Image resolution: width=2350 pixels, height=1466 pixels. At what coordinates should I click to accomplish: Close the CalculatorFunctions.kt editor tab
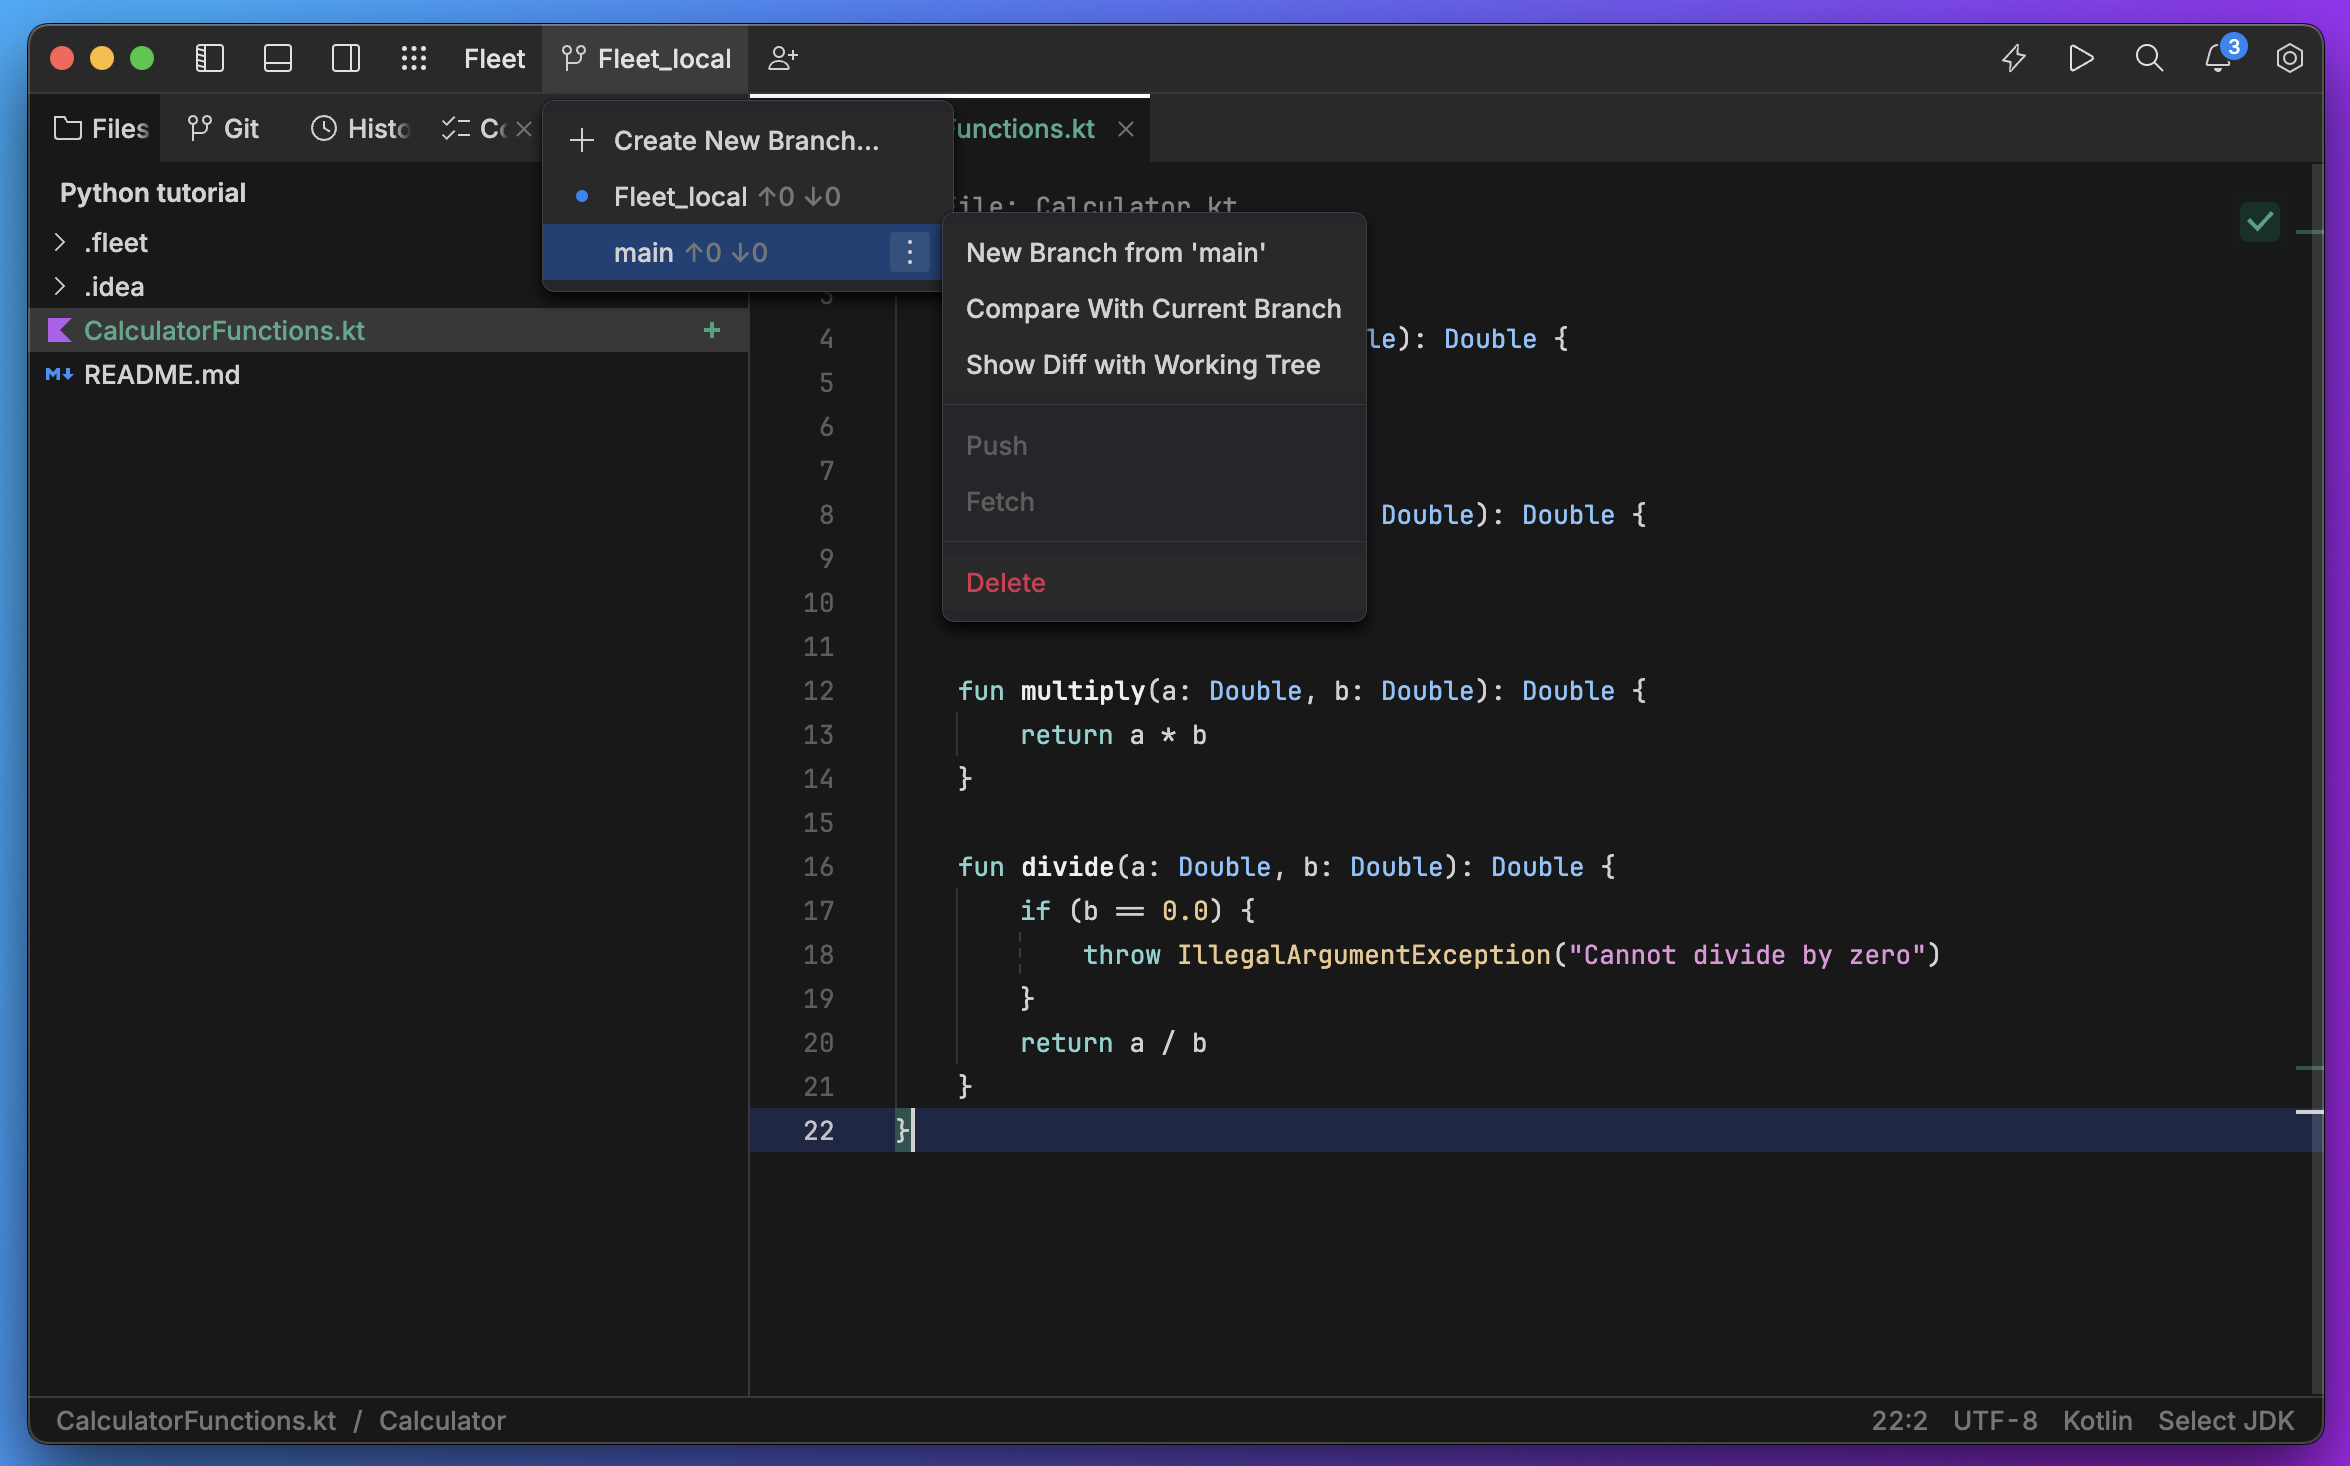1126,129
